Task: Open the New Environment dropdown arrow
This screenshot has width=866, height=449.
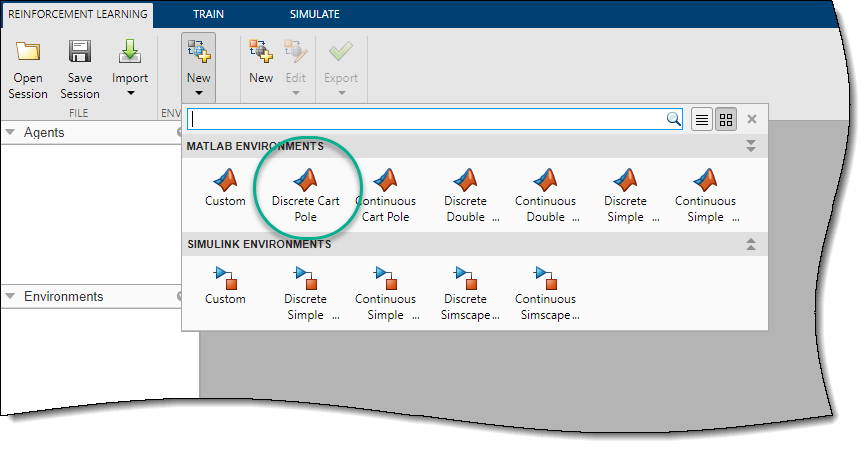Action: coord(198,93)
